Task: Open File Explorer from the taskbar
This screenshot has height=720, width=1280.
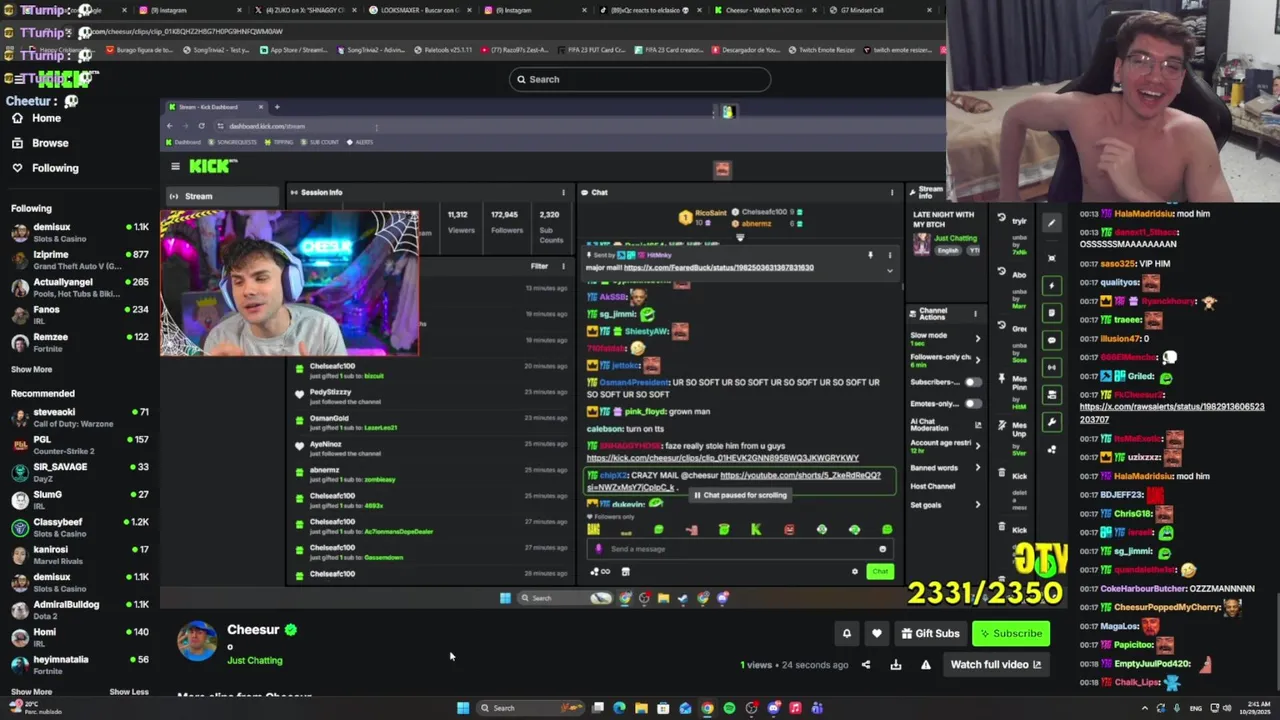Action: [641, 708]
